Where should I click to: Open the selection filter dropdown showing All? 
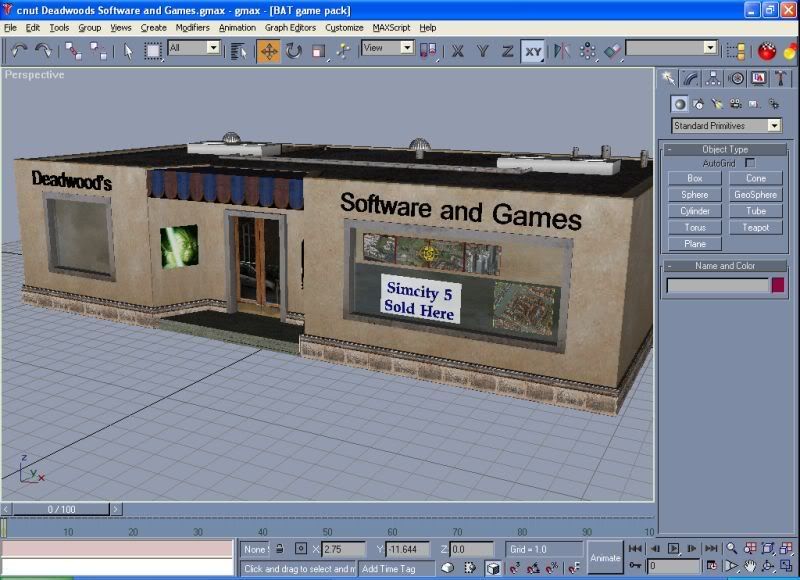point(193,48)
